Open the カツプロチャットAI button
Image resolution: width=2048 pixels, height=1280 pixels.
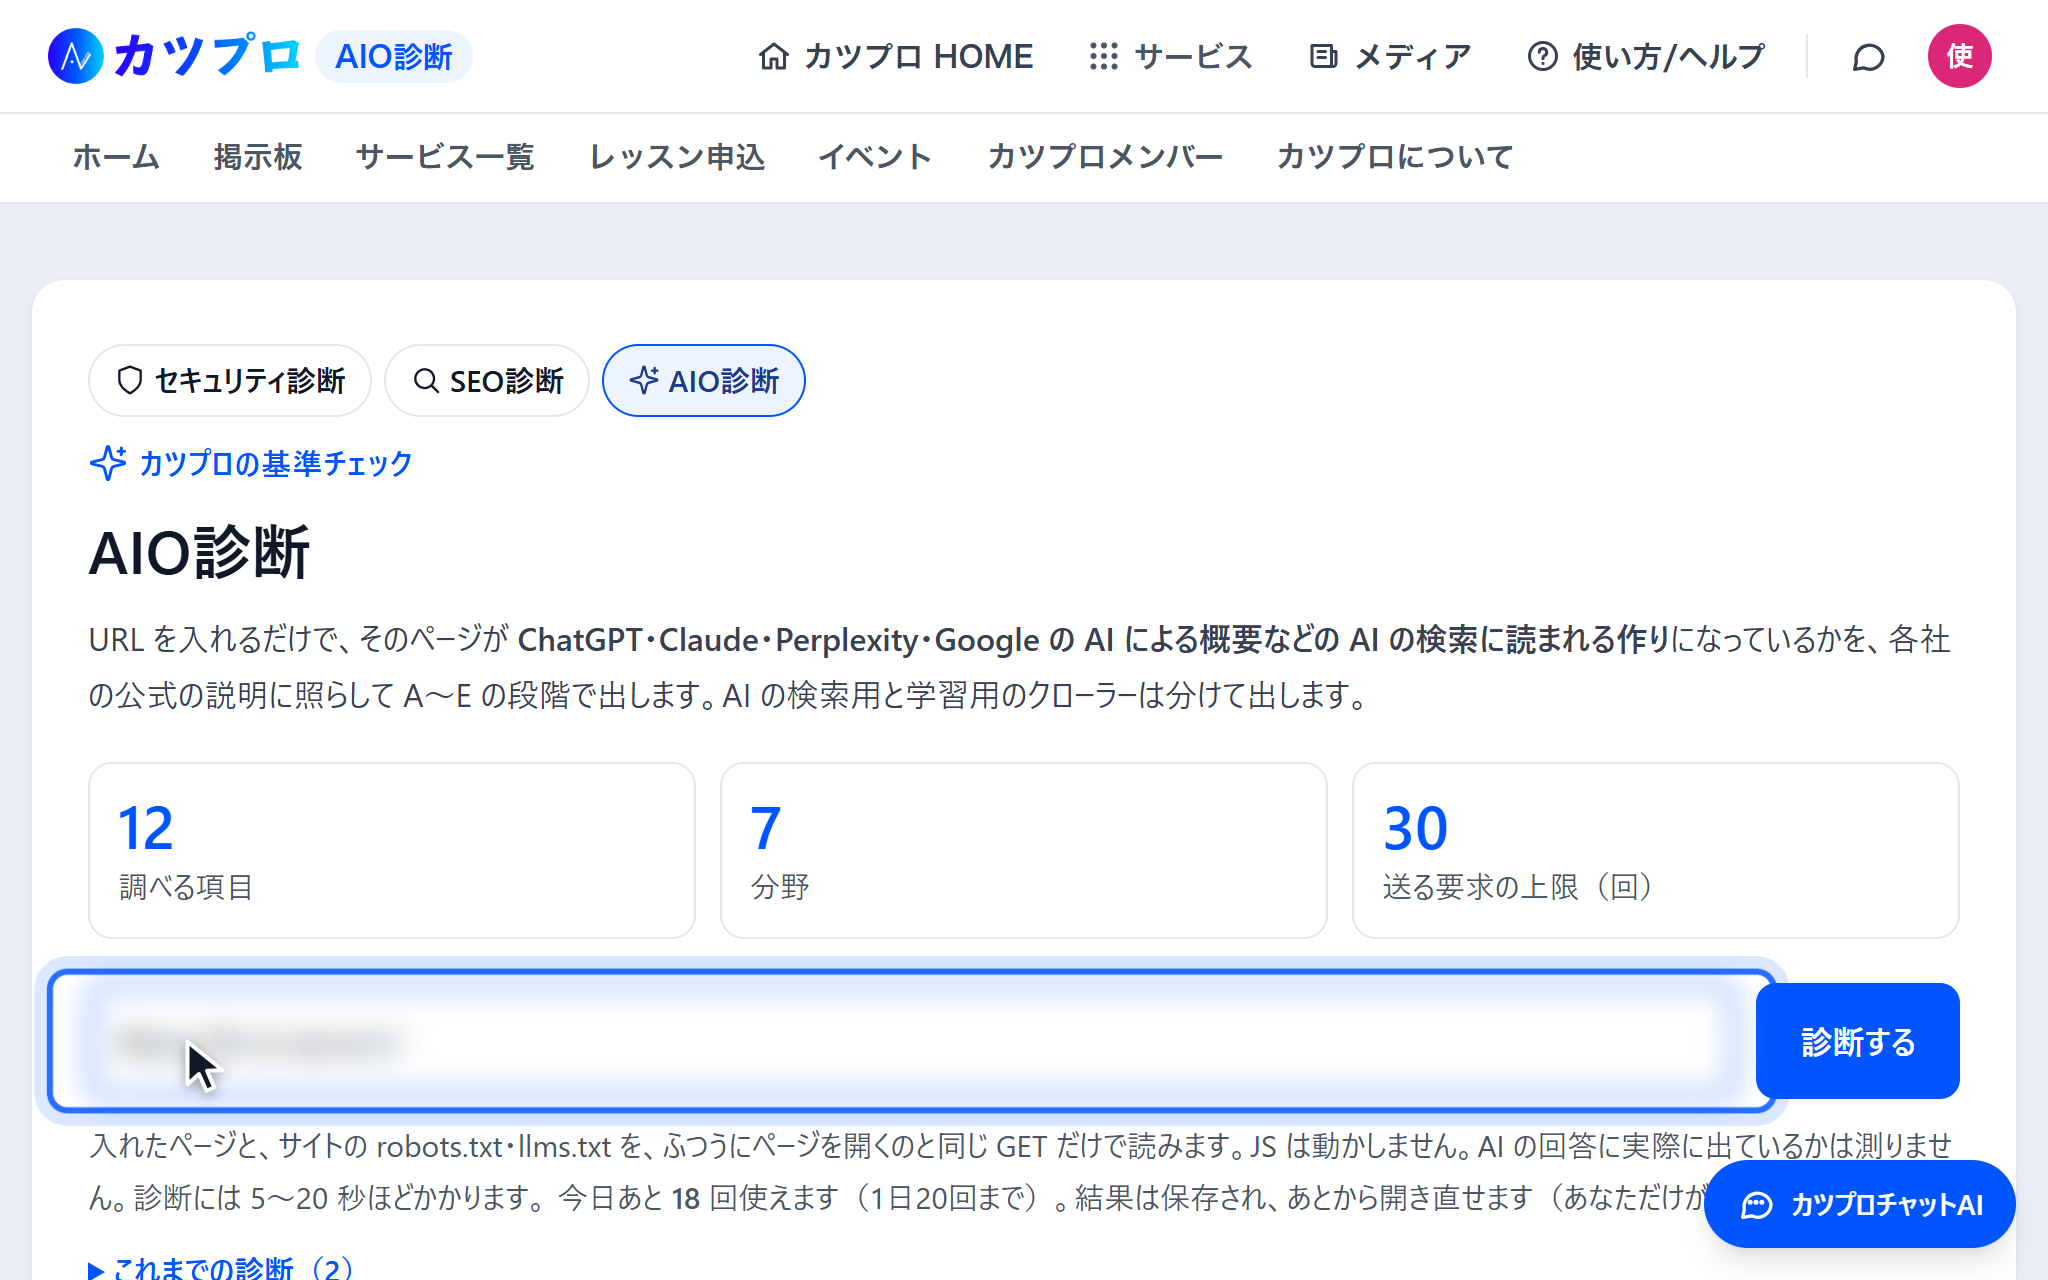tap(1860, 1204)
